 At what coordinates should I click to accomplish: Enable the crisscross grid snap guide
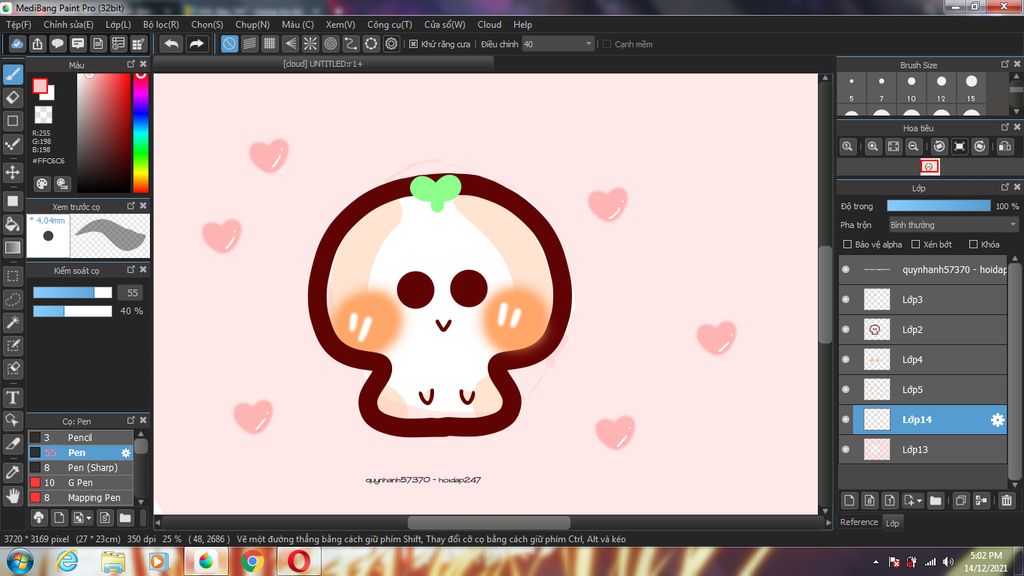point(270,44)
